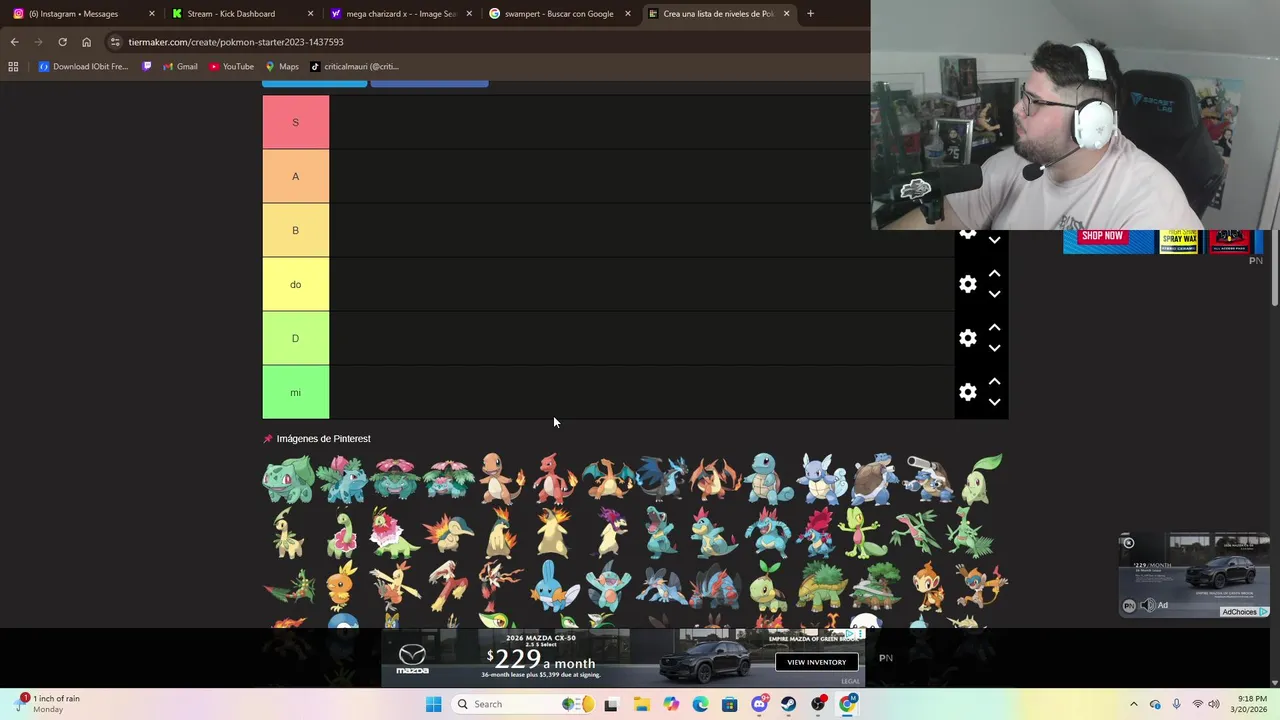The height and width of the screenshot is (720, 1280).
Task: Move the 'do' tier row down
Action: (x=994, y=294)
